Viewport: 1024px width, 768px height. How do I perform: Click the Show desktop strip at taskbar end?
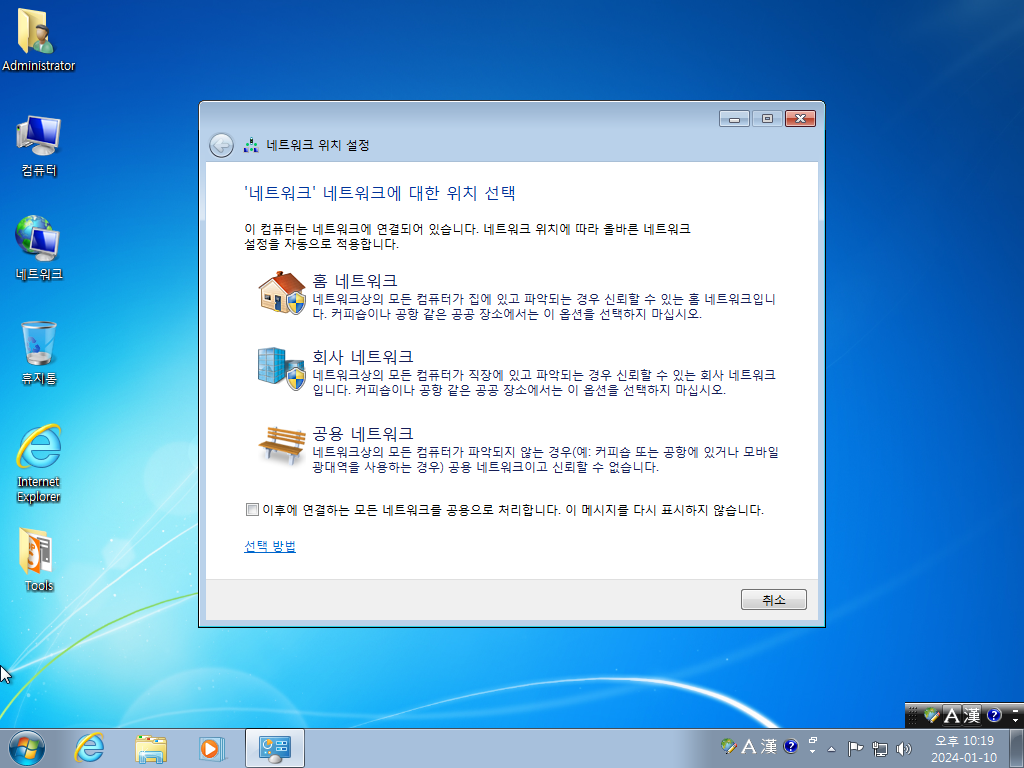pyautogui.click(x=1017, y=748)
